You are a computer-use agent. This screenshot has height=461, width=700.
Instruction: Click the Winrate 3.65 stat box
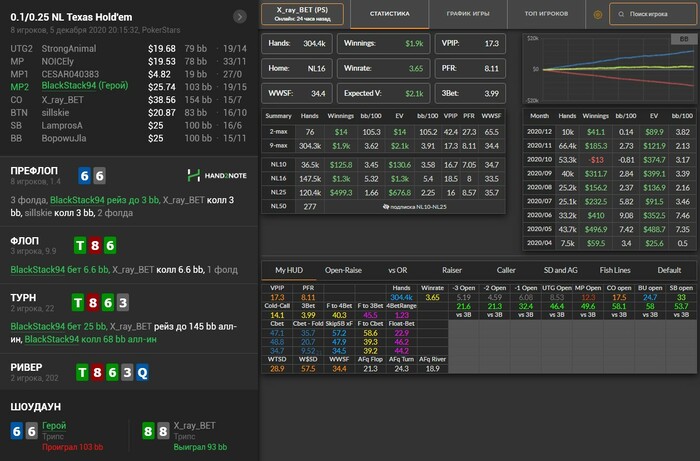click(383, 68)
